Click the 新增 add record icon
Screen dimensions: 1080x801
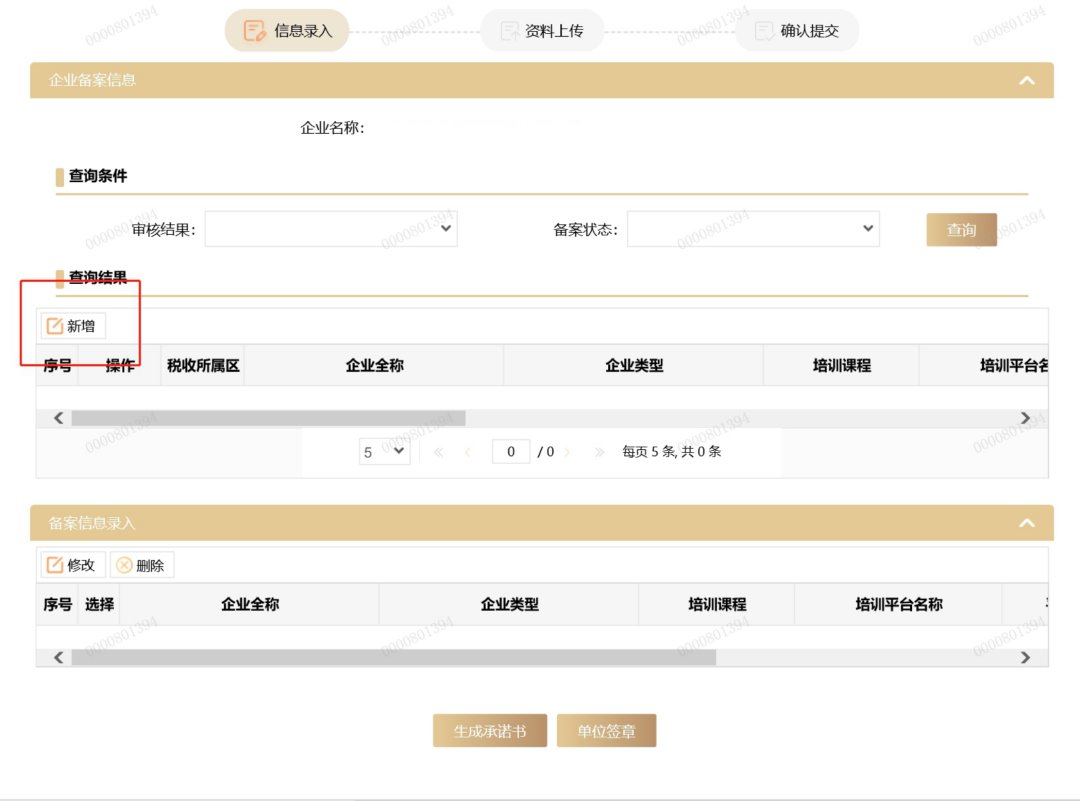[x=56, y=326]
